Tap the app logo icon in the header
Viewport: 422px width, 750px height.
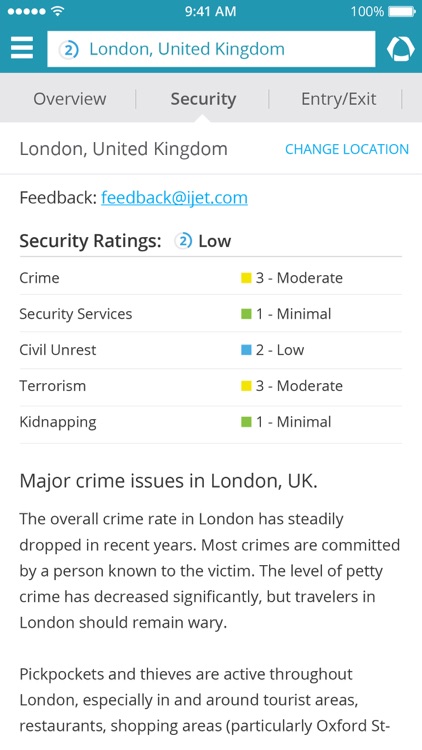[401, 48]
